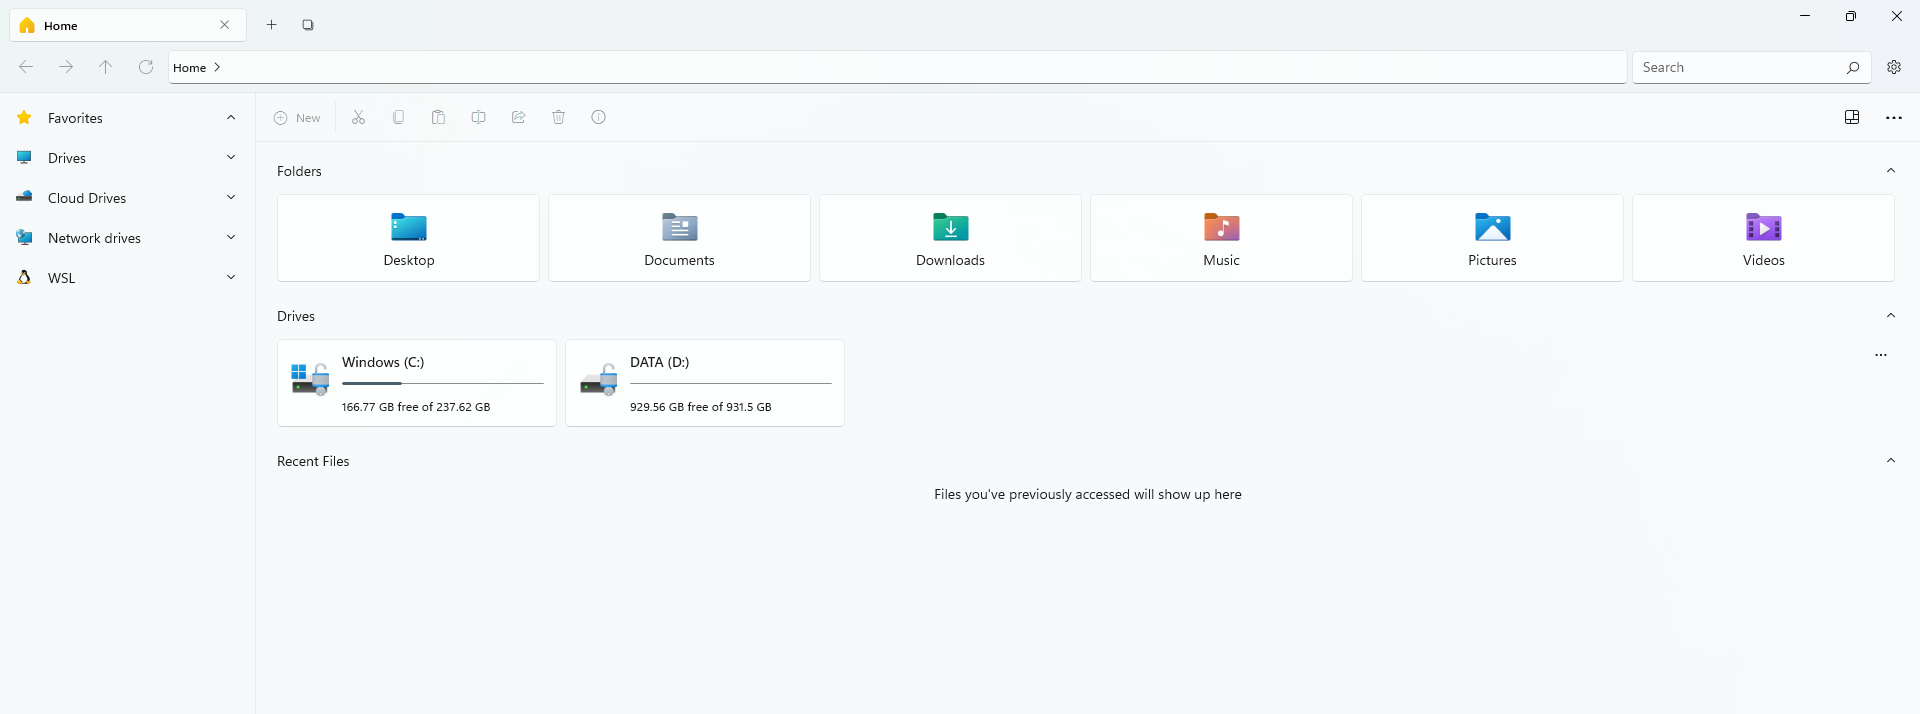Select the Home tab
The height and width of the screenshot is (714, 1920).
coord(120,25)
